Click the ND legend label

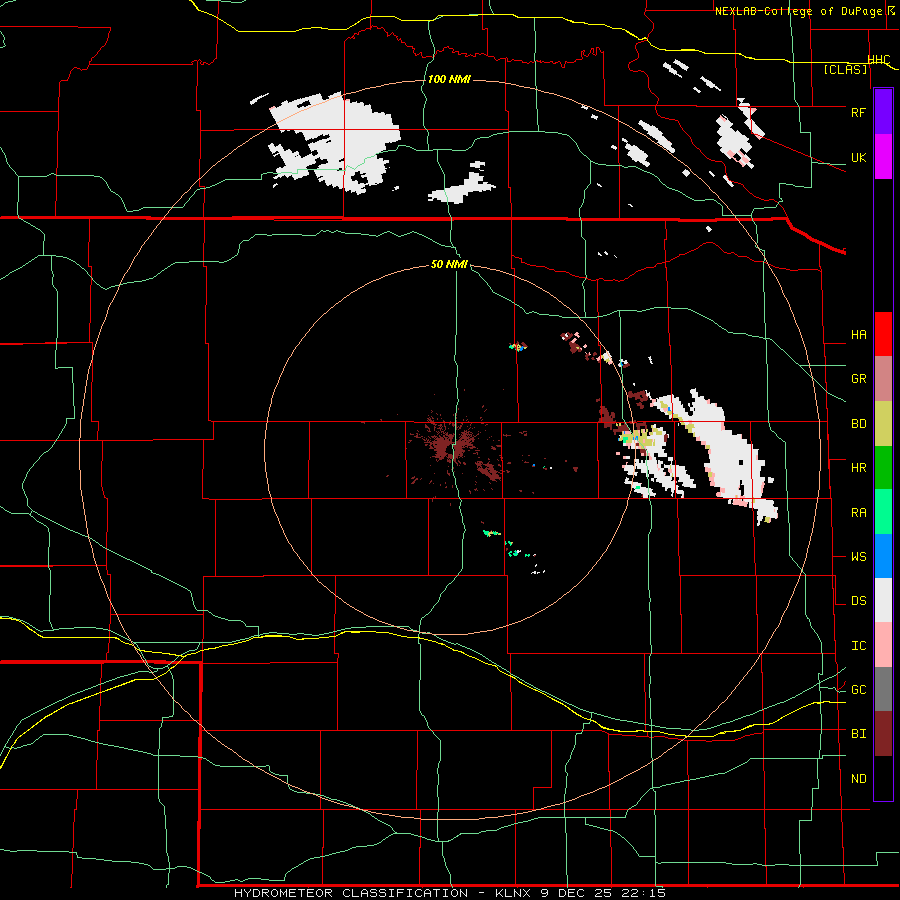point(858,779)
